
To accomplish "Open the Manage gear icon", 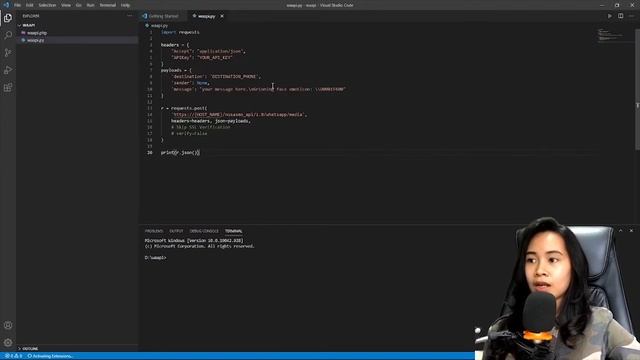I will 8,342.
